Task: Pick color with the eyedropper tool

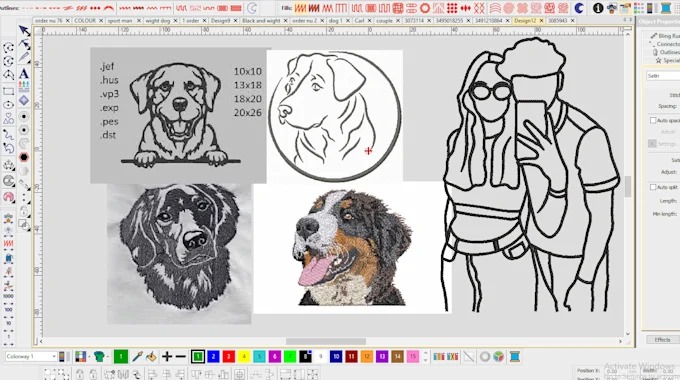Action: [x=137, y=357]
